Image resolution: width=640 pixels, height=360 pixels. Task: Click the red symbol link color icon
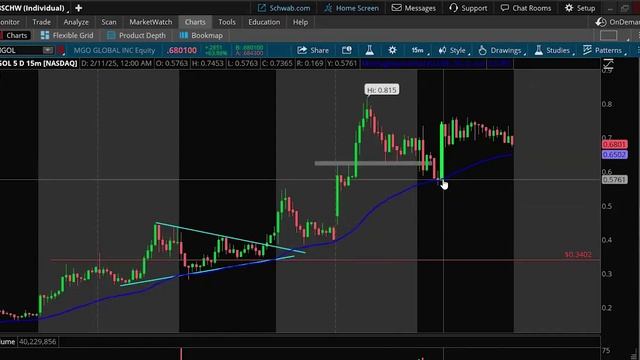coord(61,50)
